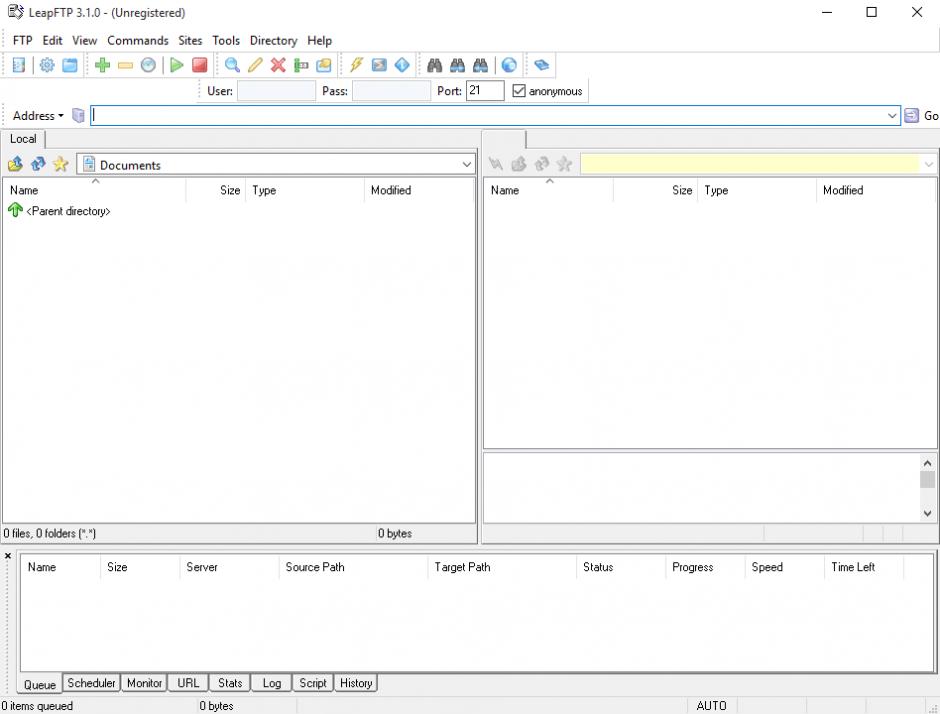The height and width of the screenshot is (714, 940).
Task: Open the Help menu
Action: pyautogui.click(x=320, y=40)
